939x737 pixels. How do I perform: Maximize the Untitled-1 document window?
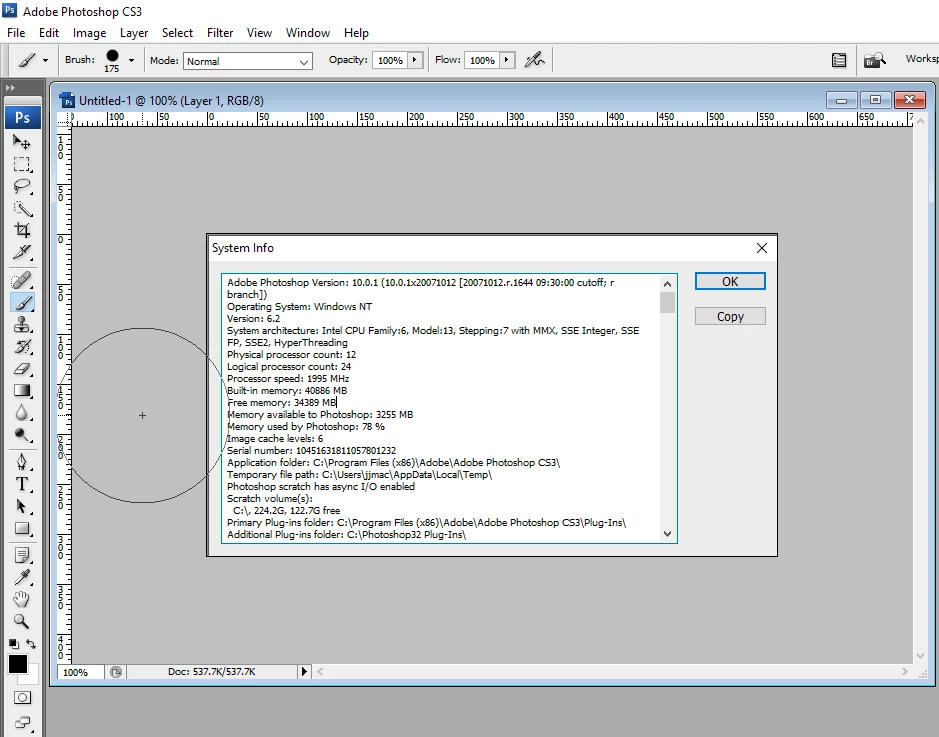pos(875,100)
